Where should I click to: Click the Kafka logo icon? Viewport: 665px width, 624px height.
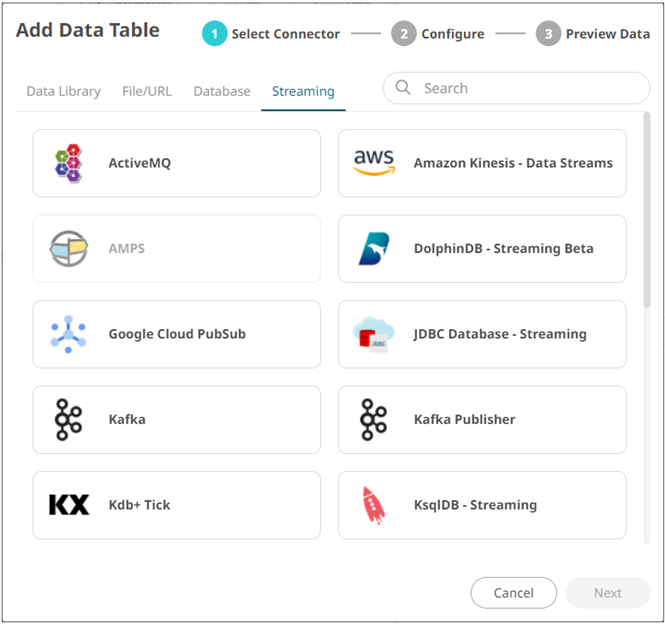coord(69,419)
